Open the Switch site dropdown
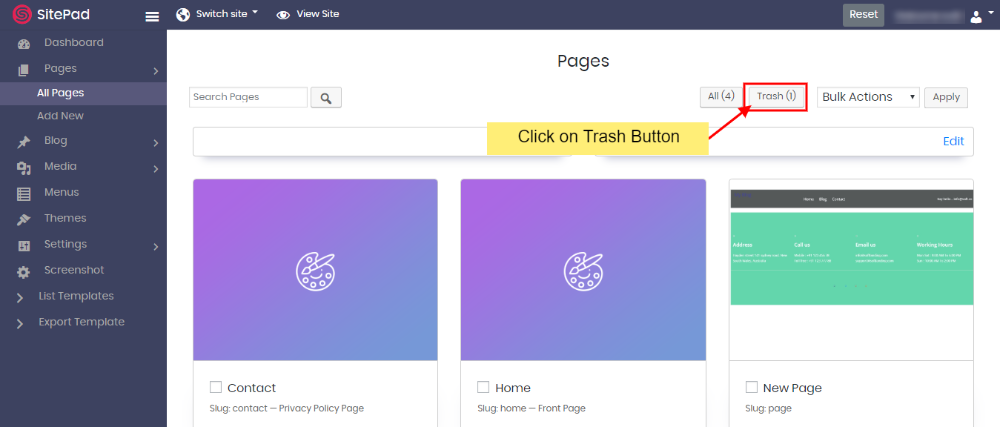The height and width of the screenshot is (427, 1000). pos(218,15)
